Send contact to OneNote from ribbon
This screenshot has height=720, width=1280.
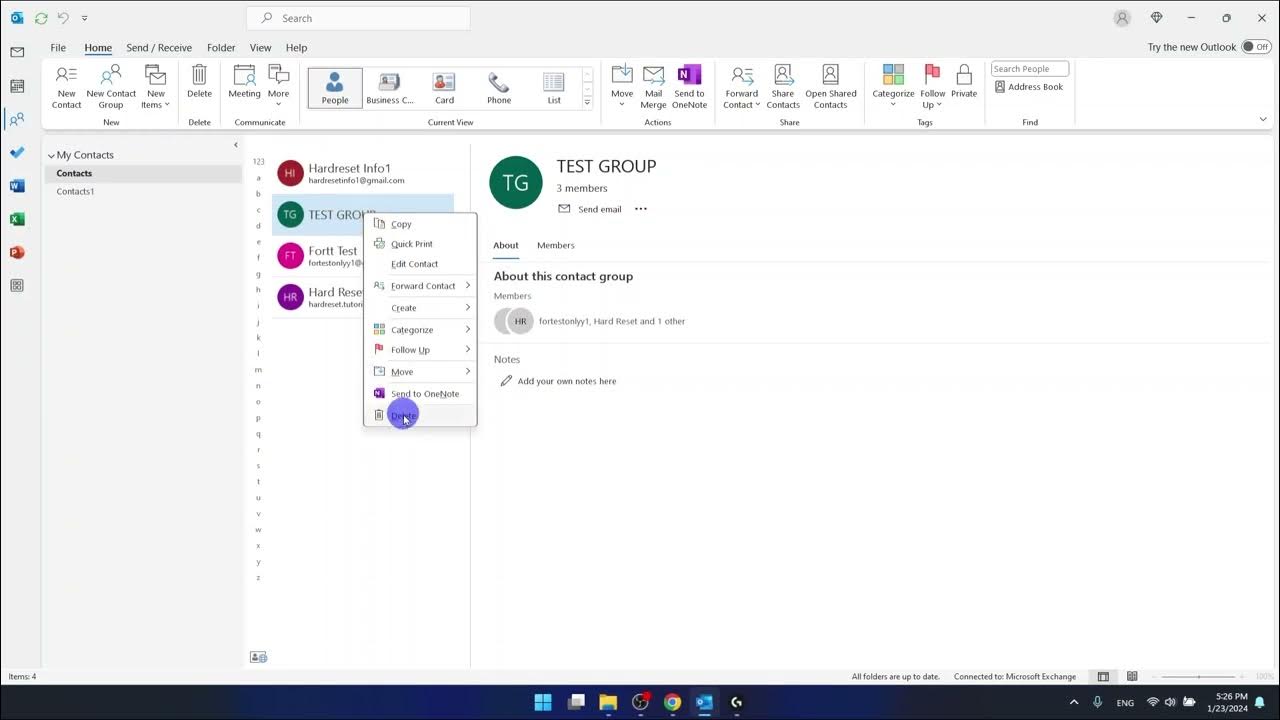point(689,87)
